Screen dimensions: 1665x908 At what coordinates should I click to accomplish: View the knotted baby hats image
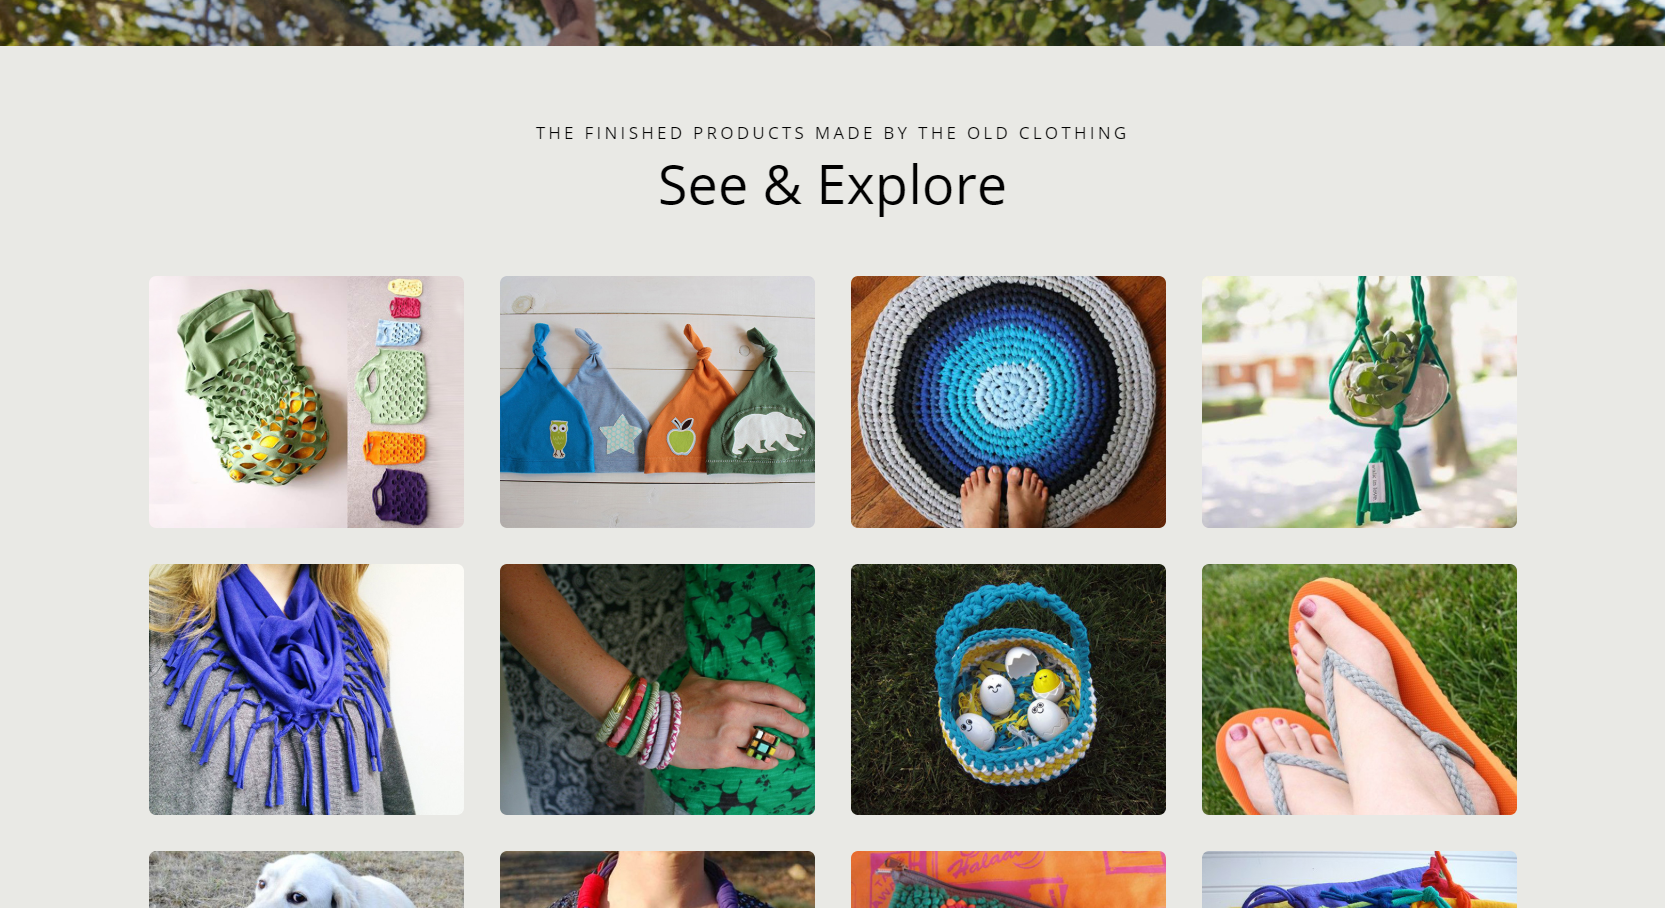pyautogui.click(x=657, y=402)
